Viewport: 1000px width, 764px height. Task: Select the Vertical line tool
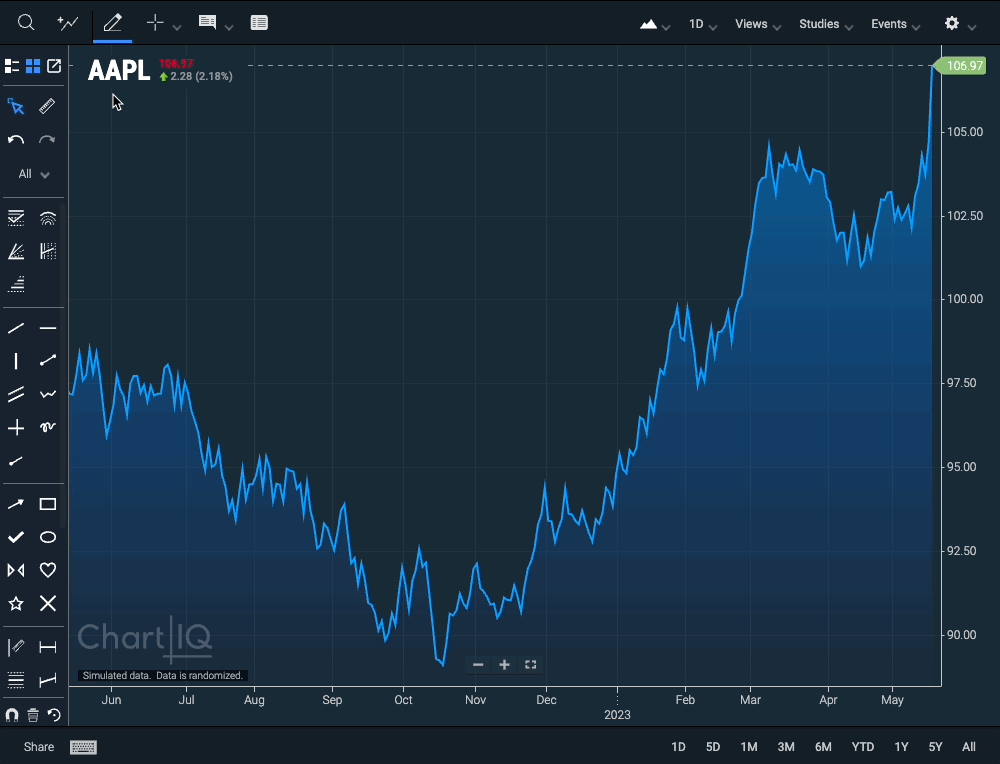[x=16, y=362]
